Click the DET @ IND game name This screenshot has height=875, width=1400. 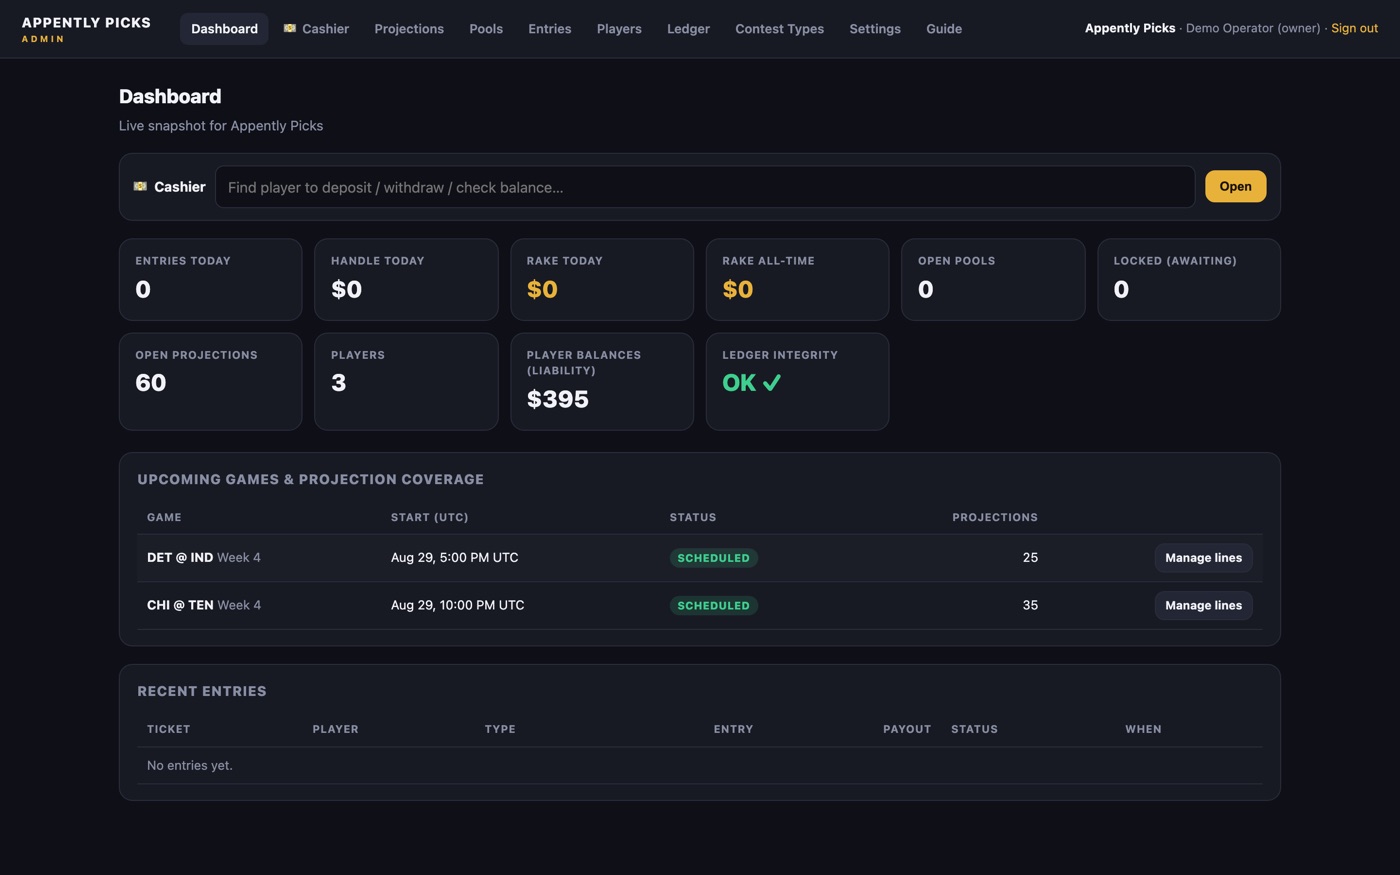(x=180, y=558)
